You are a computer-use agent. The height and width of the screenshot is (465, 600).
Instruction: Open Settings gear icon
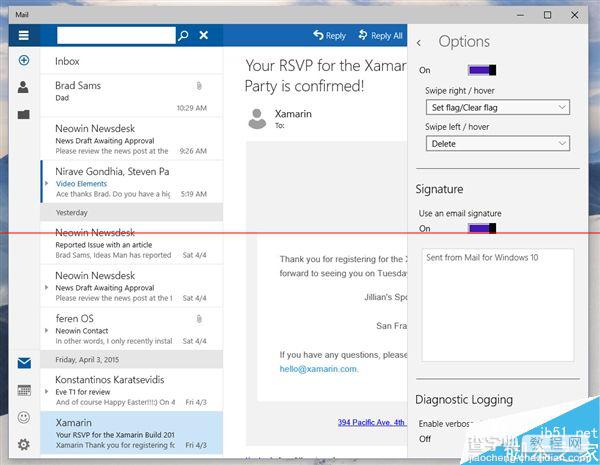(24, 445)
